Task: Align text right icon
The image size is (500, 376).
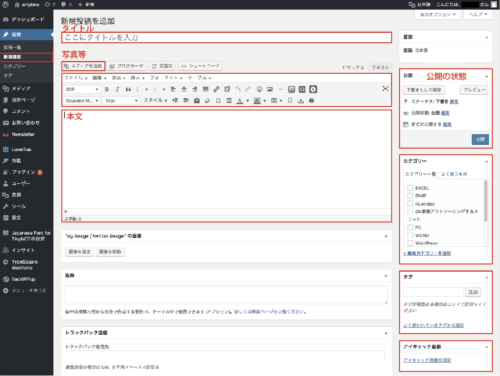Action: click(195, 89)
